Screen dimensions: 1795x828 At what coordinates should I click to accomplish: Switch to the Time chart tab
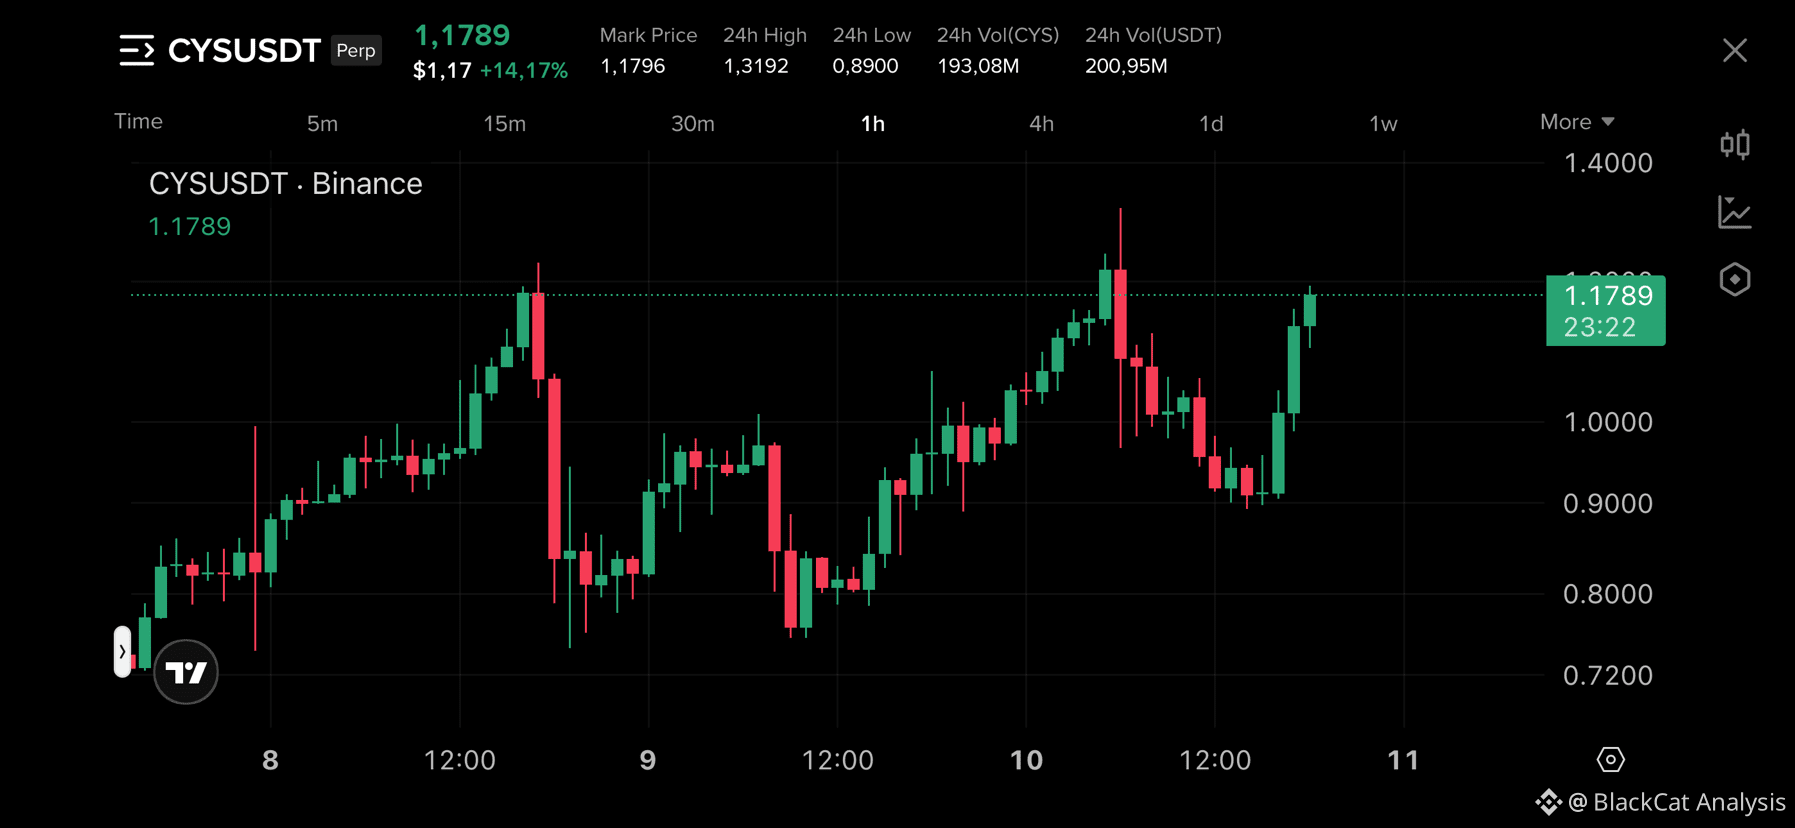click(138, 122)
